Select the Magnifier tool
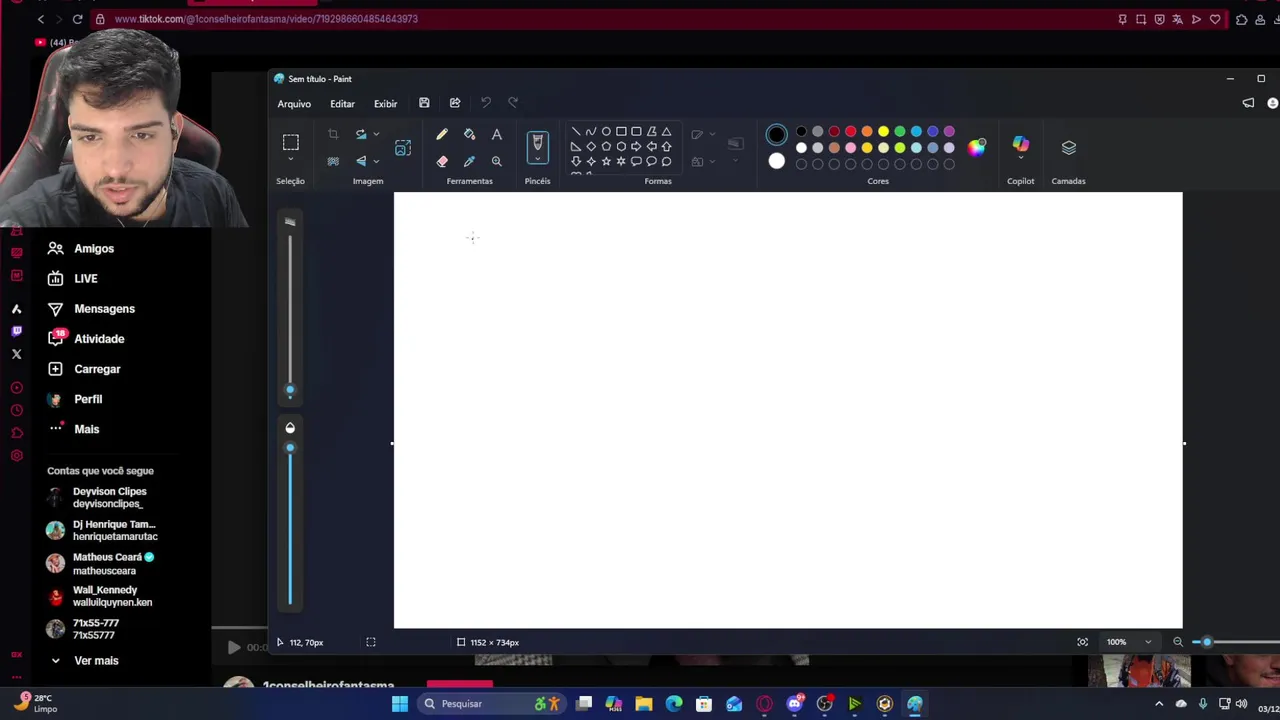This screenshot has width=1280, height=720. click(497, 161)
